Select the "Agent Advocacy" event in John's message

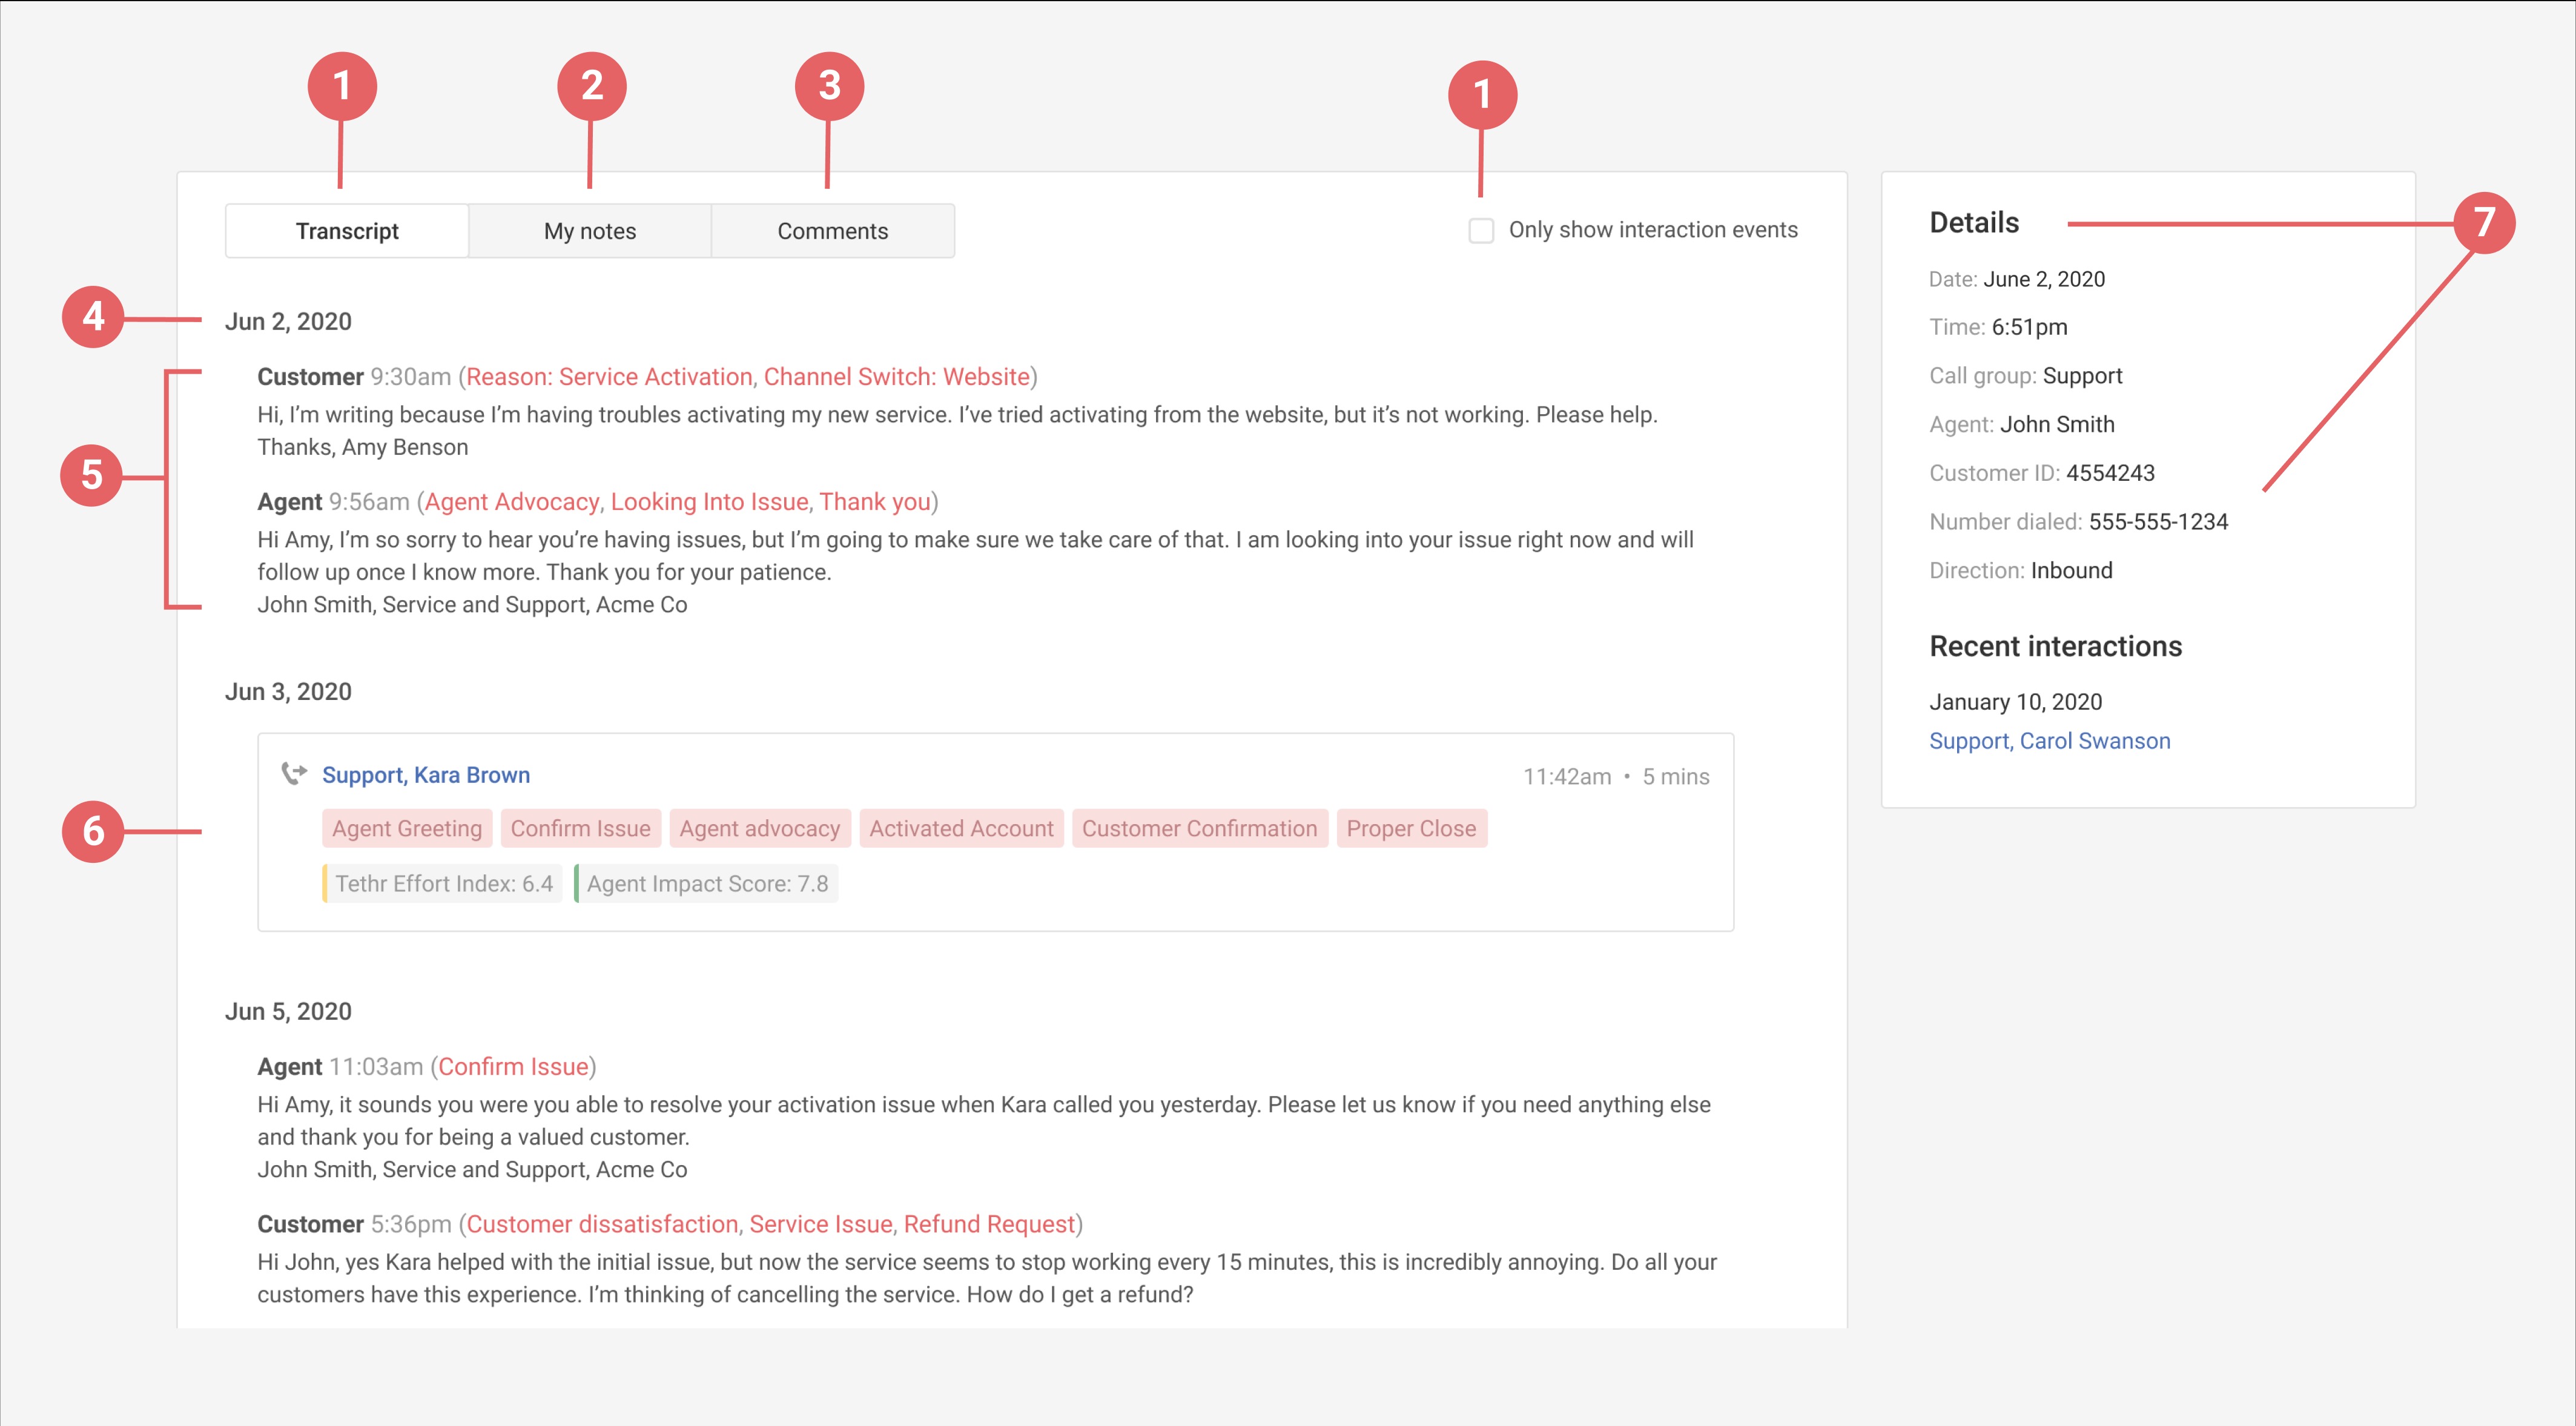click(x=512, y=501)
